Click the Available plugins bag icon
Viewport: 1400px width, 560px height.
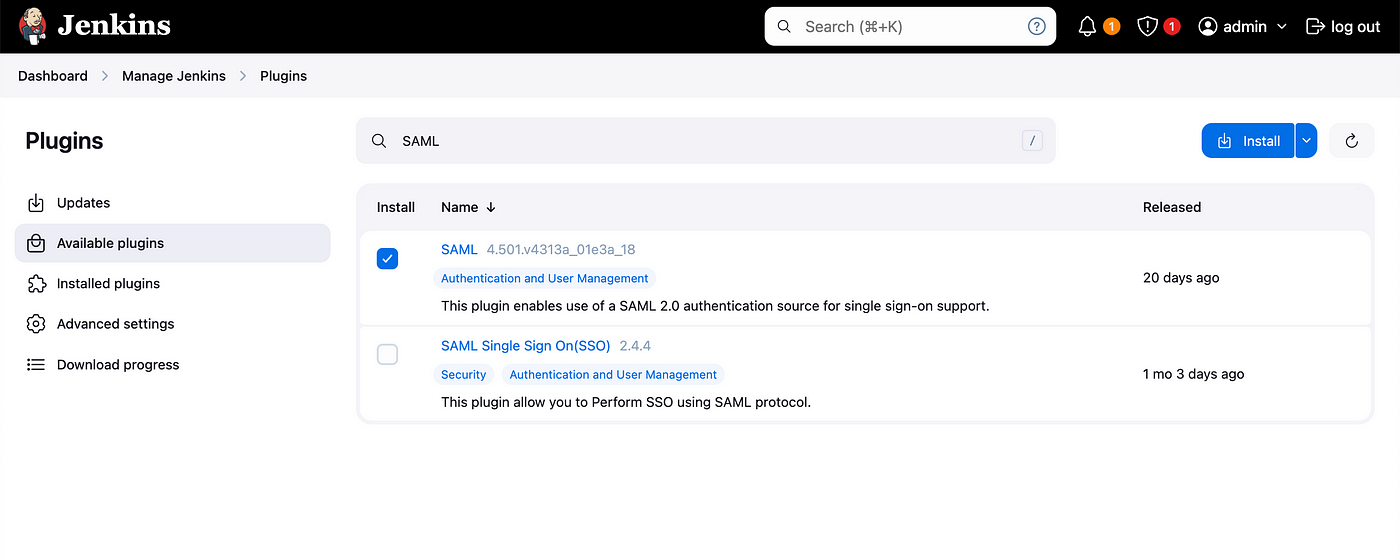(36, 243)
